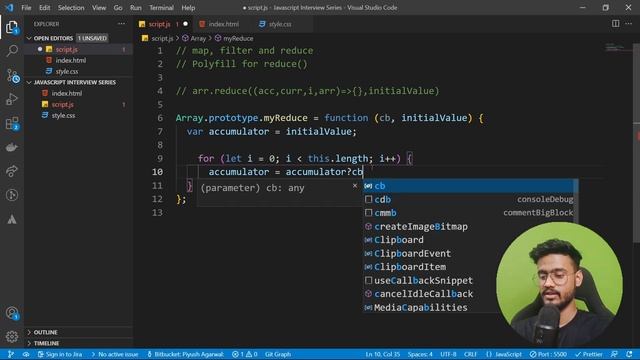Open the View menu
This screenshot has height=360, width=640.
pyautogui.click(x=99, y=7)
